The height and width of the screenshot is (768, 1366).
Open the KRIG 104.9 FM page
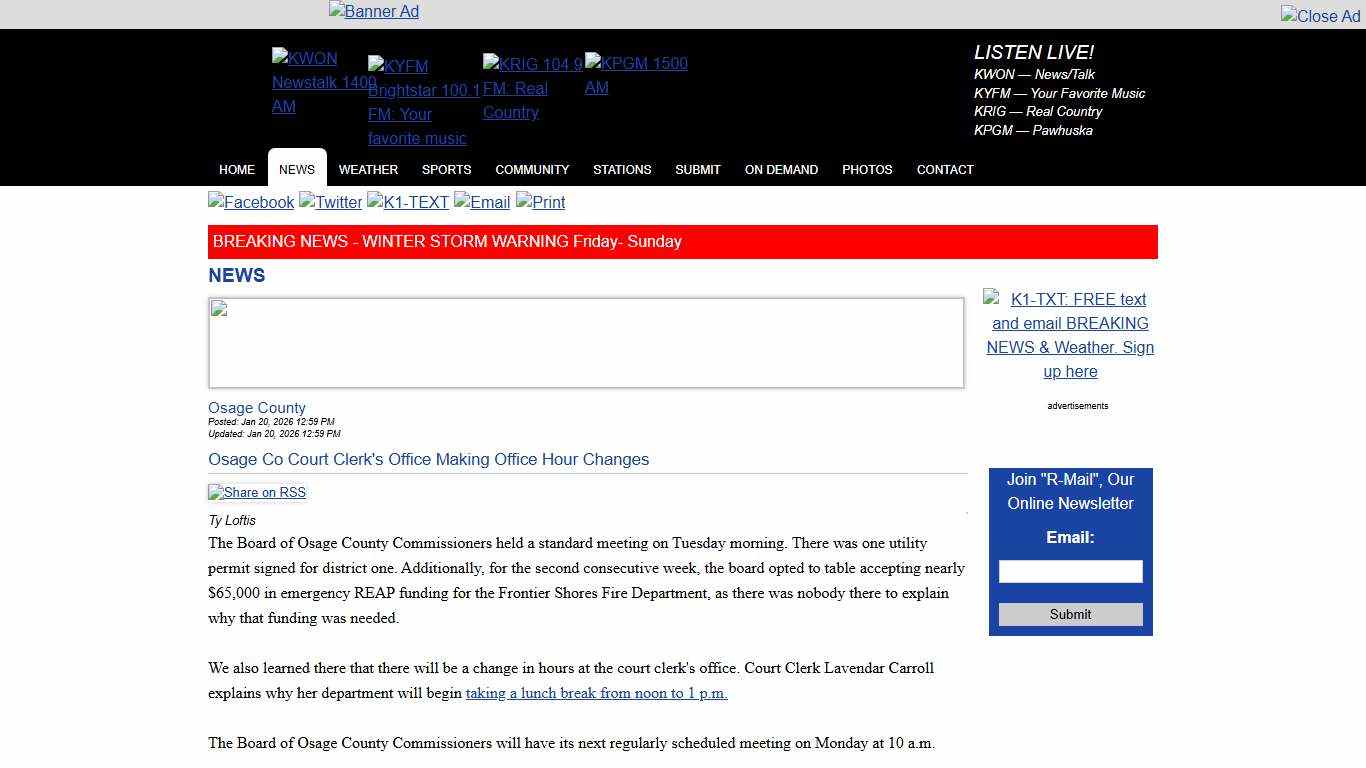pos(532,88)
